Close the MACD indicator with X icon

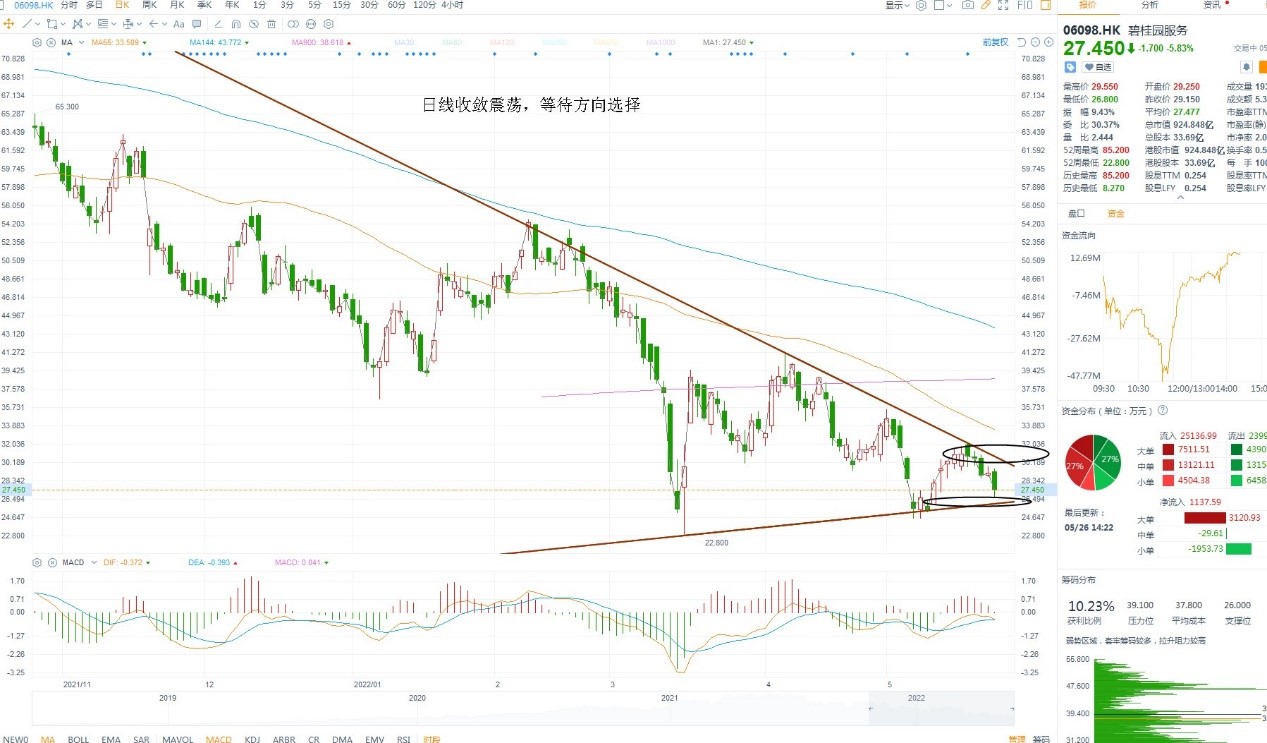pyautogui.click(x=52, y=562)
